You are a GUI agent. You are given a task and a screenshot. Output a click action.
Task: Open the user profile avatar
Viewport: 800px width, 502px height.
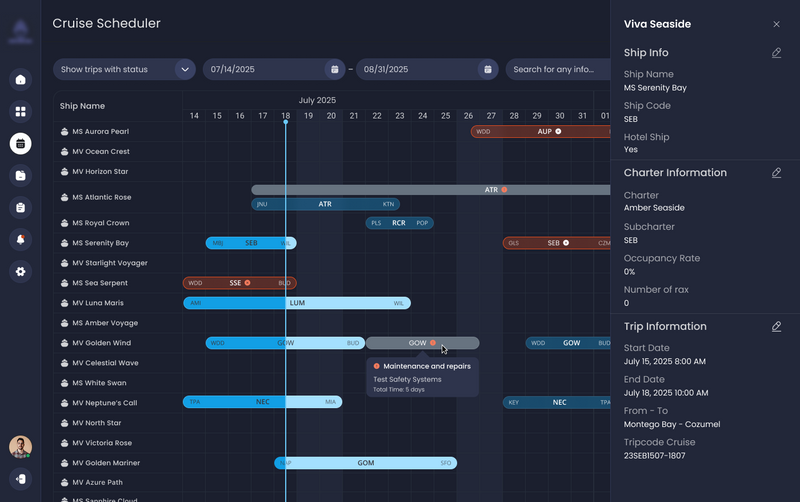20,447
